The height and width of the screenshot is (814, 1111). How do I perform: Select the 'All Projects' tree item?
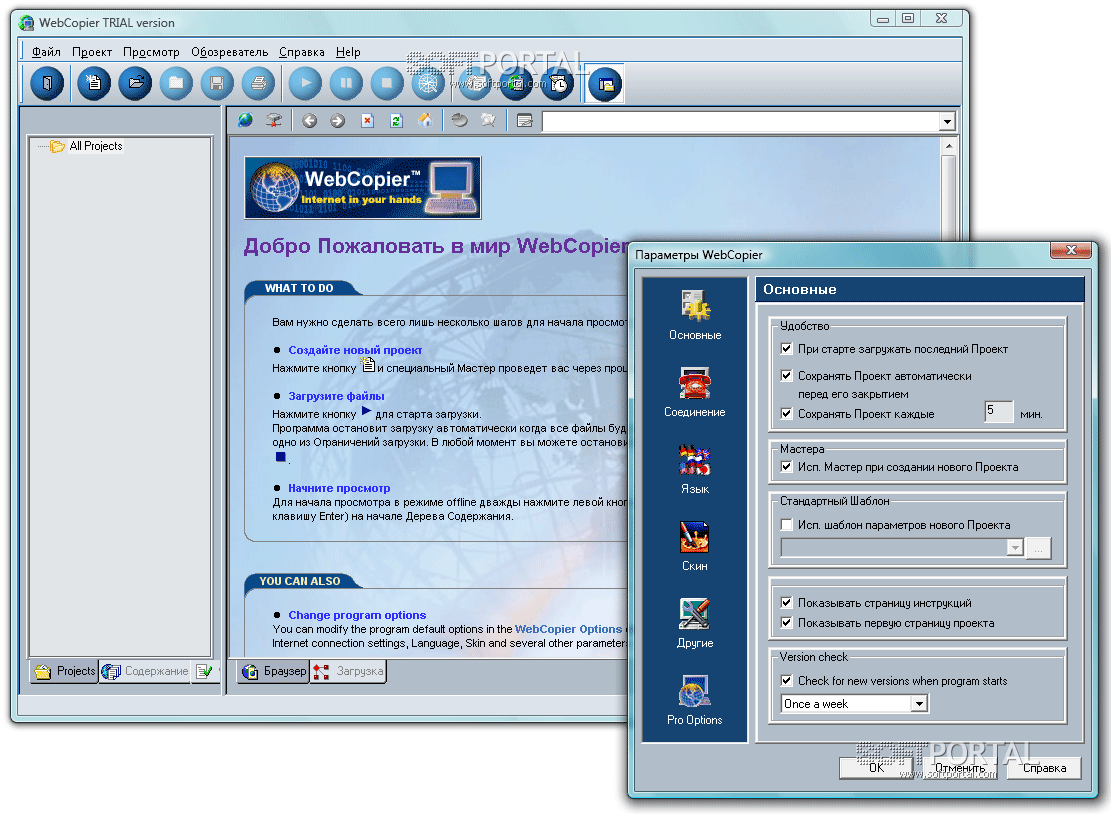96,146
